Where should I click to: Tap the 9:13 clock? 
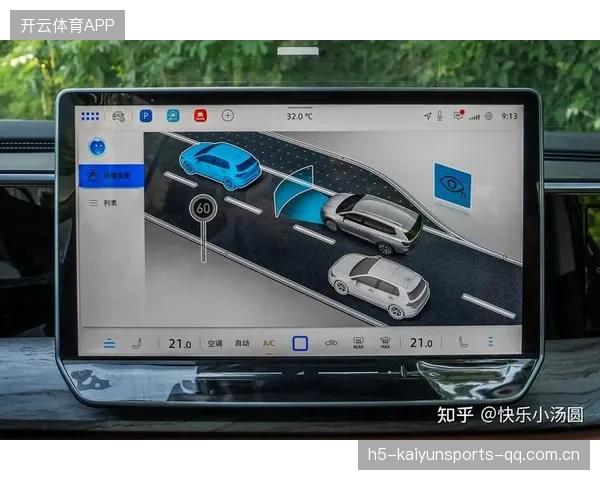tap(509, 116)
